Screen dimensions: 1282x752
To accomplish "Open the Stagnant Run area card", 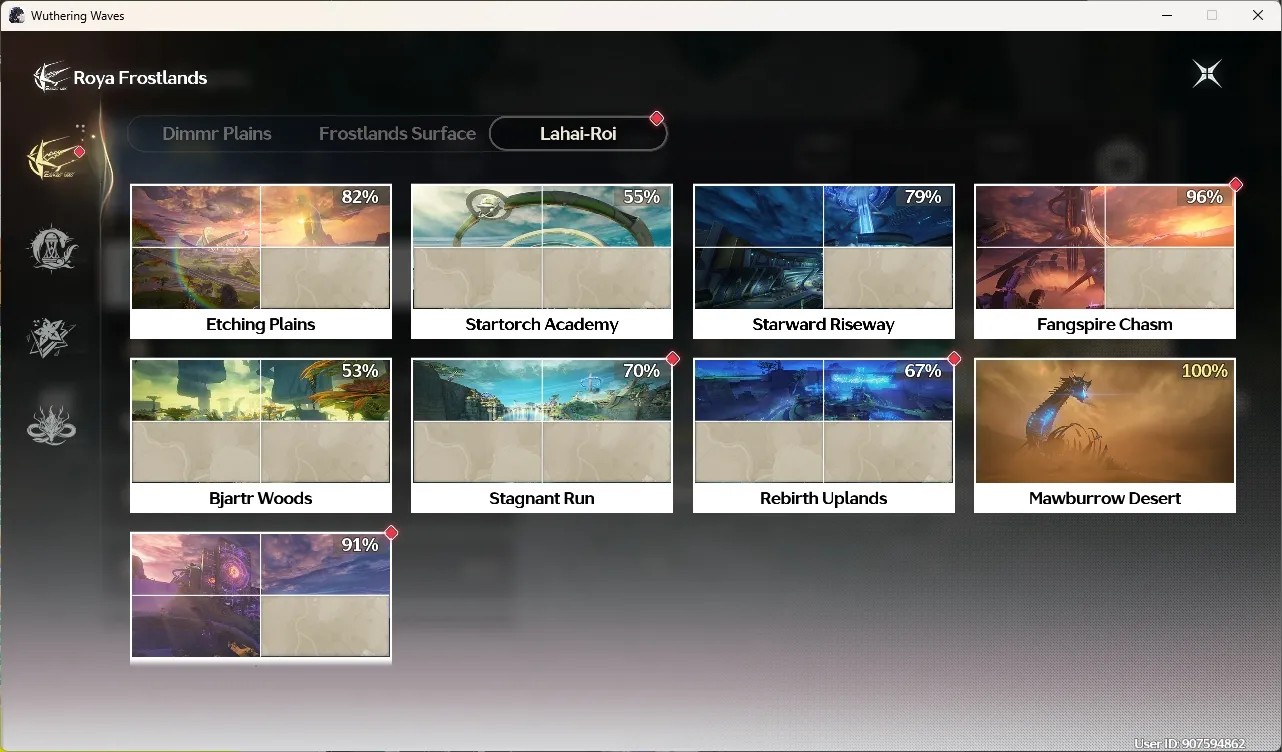I will [542, 436].
